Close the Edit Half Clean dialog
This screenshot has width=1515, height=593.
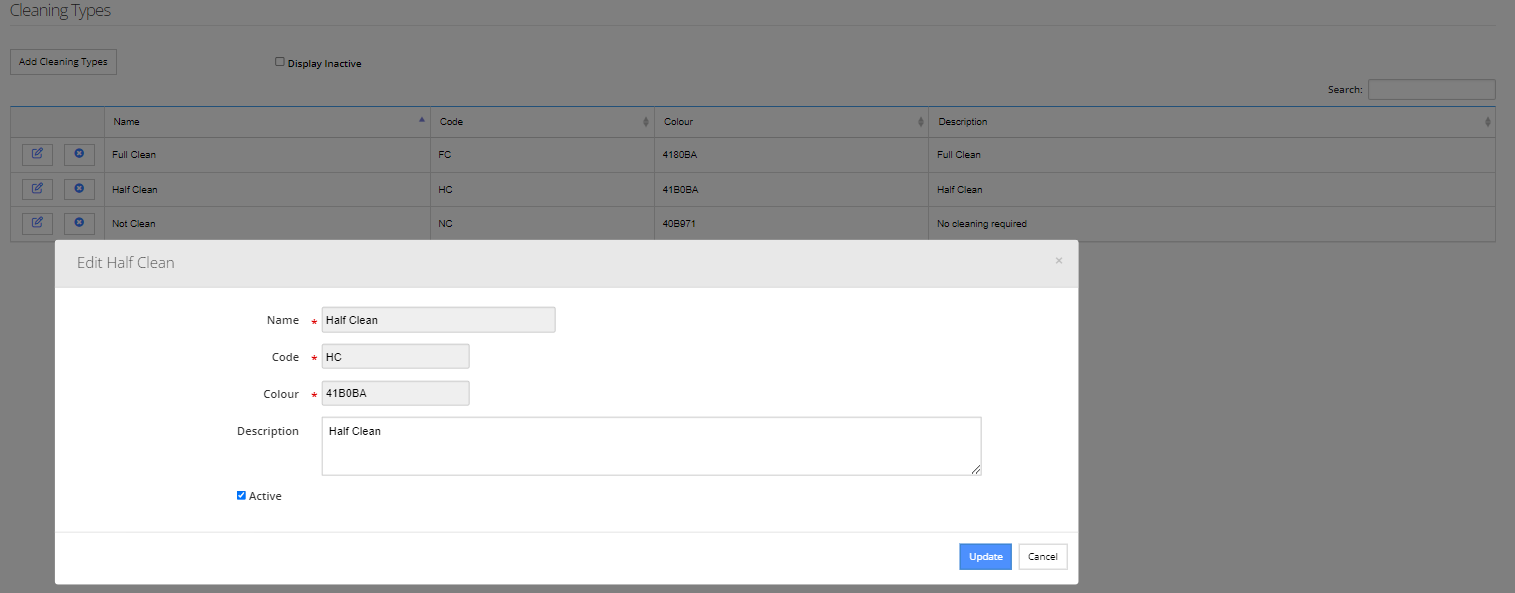point(1059,261)
